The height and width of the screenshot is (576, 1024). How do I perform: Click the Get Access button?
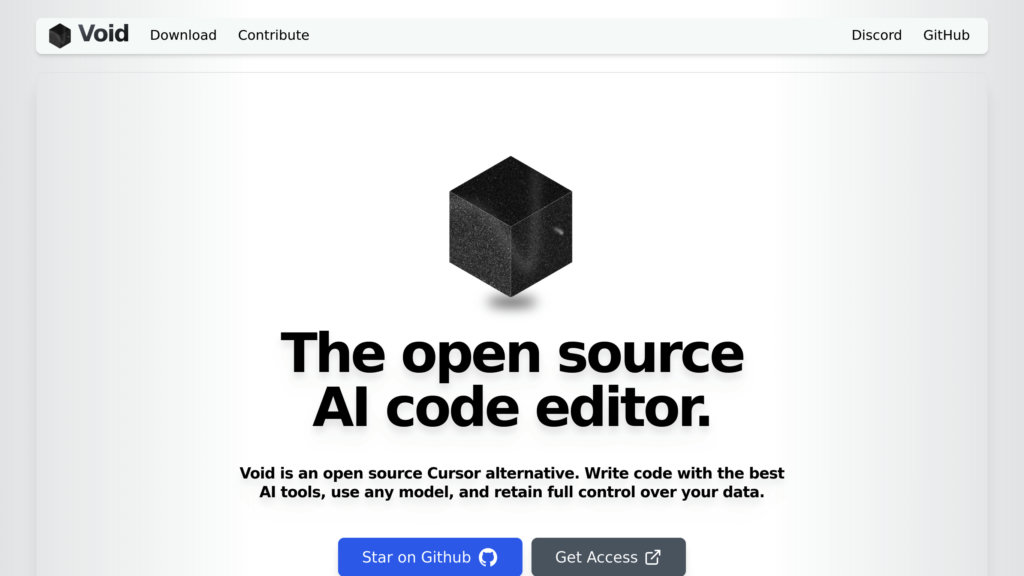click(608, 557)
